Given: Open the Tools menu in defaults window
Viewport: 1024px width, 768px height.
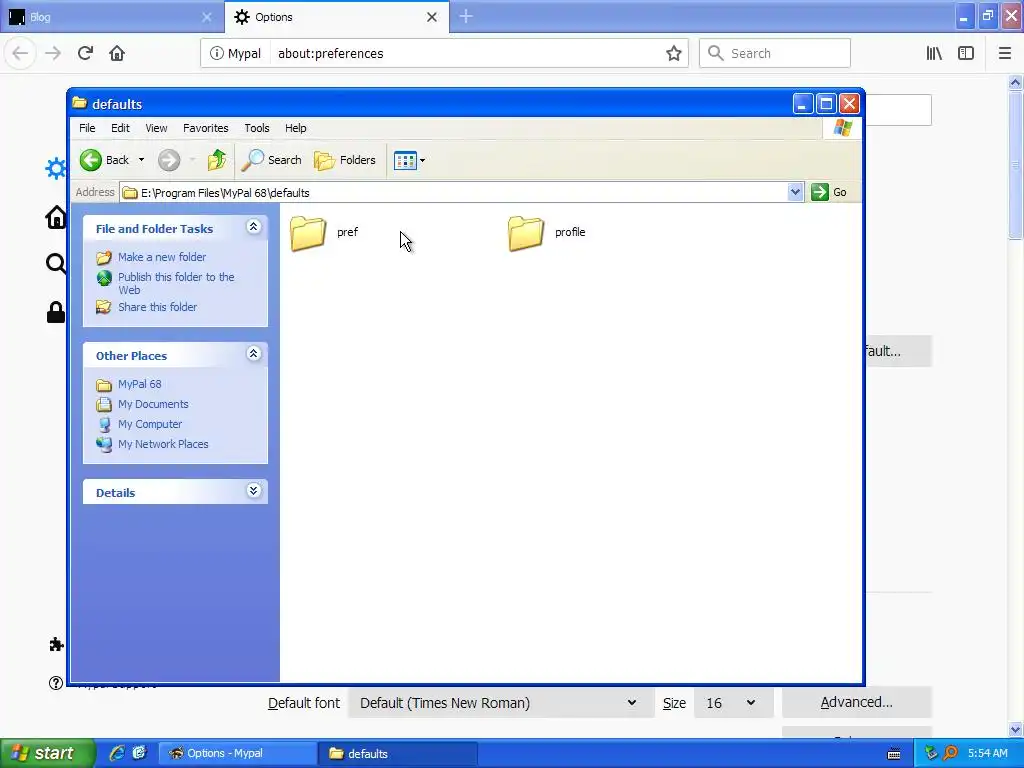Looking at the screenshot, I should 257,128.
